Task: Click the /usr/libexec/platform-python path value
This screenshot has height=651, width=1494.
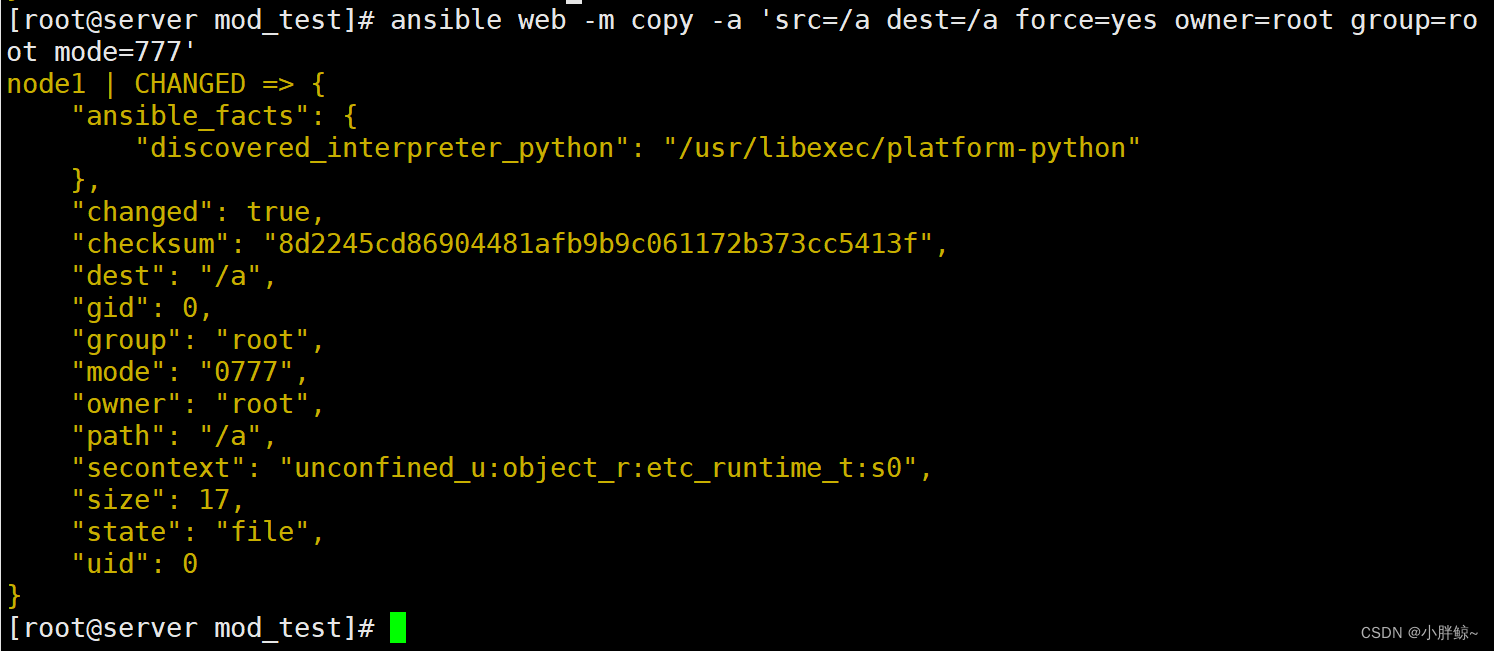Action: tap(902, 148)
